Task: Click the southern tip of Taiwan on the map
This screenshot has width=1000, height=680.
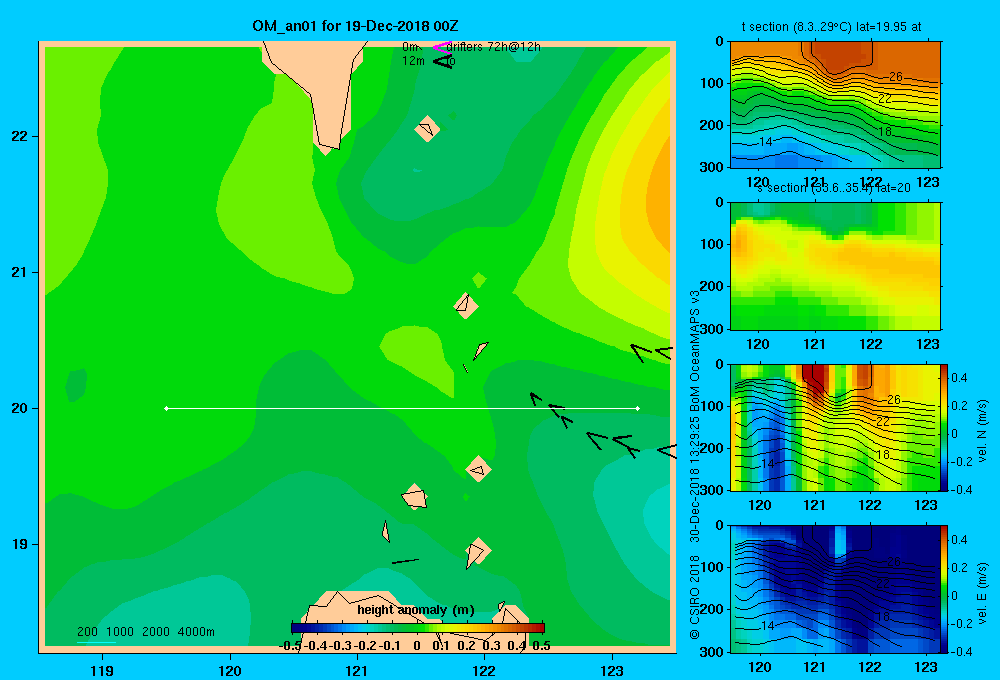Action: [x=327, y=148]
